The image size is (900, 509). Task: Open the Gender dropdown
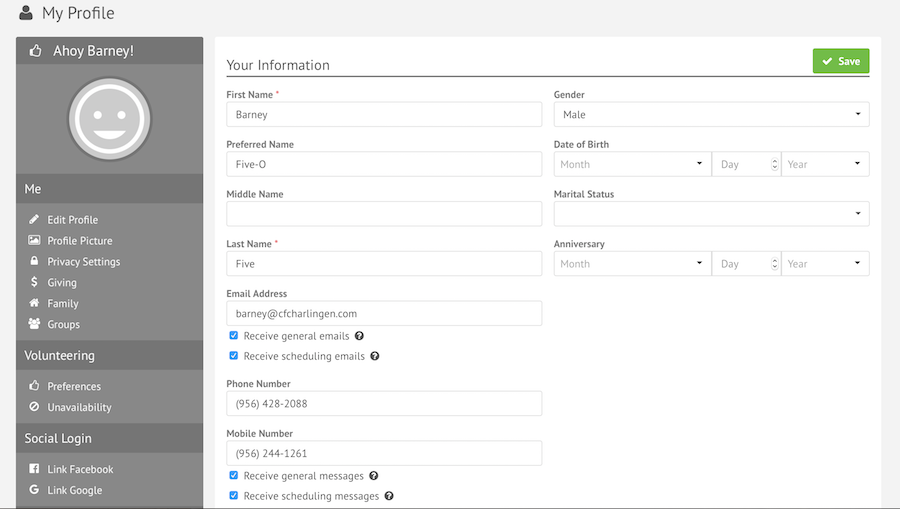coord(711,114)
